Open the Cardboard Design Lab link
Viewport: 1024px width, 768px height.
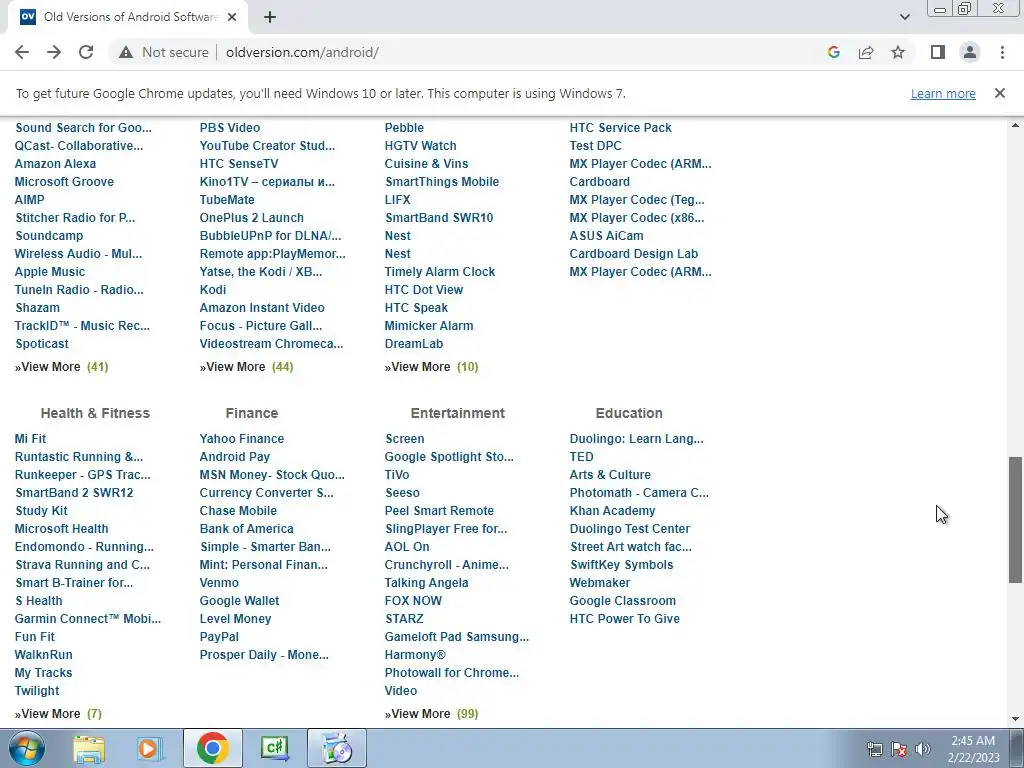click(633, 254)
